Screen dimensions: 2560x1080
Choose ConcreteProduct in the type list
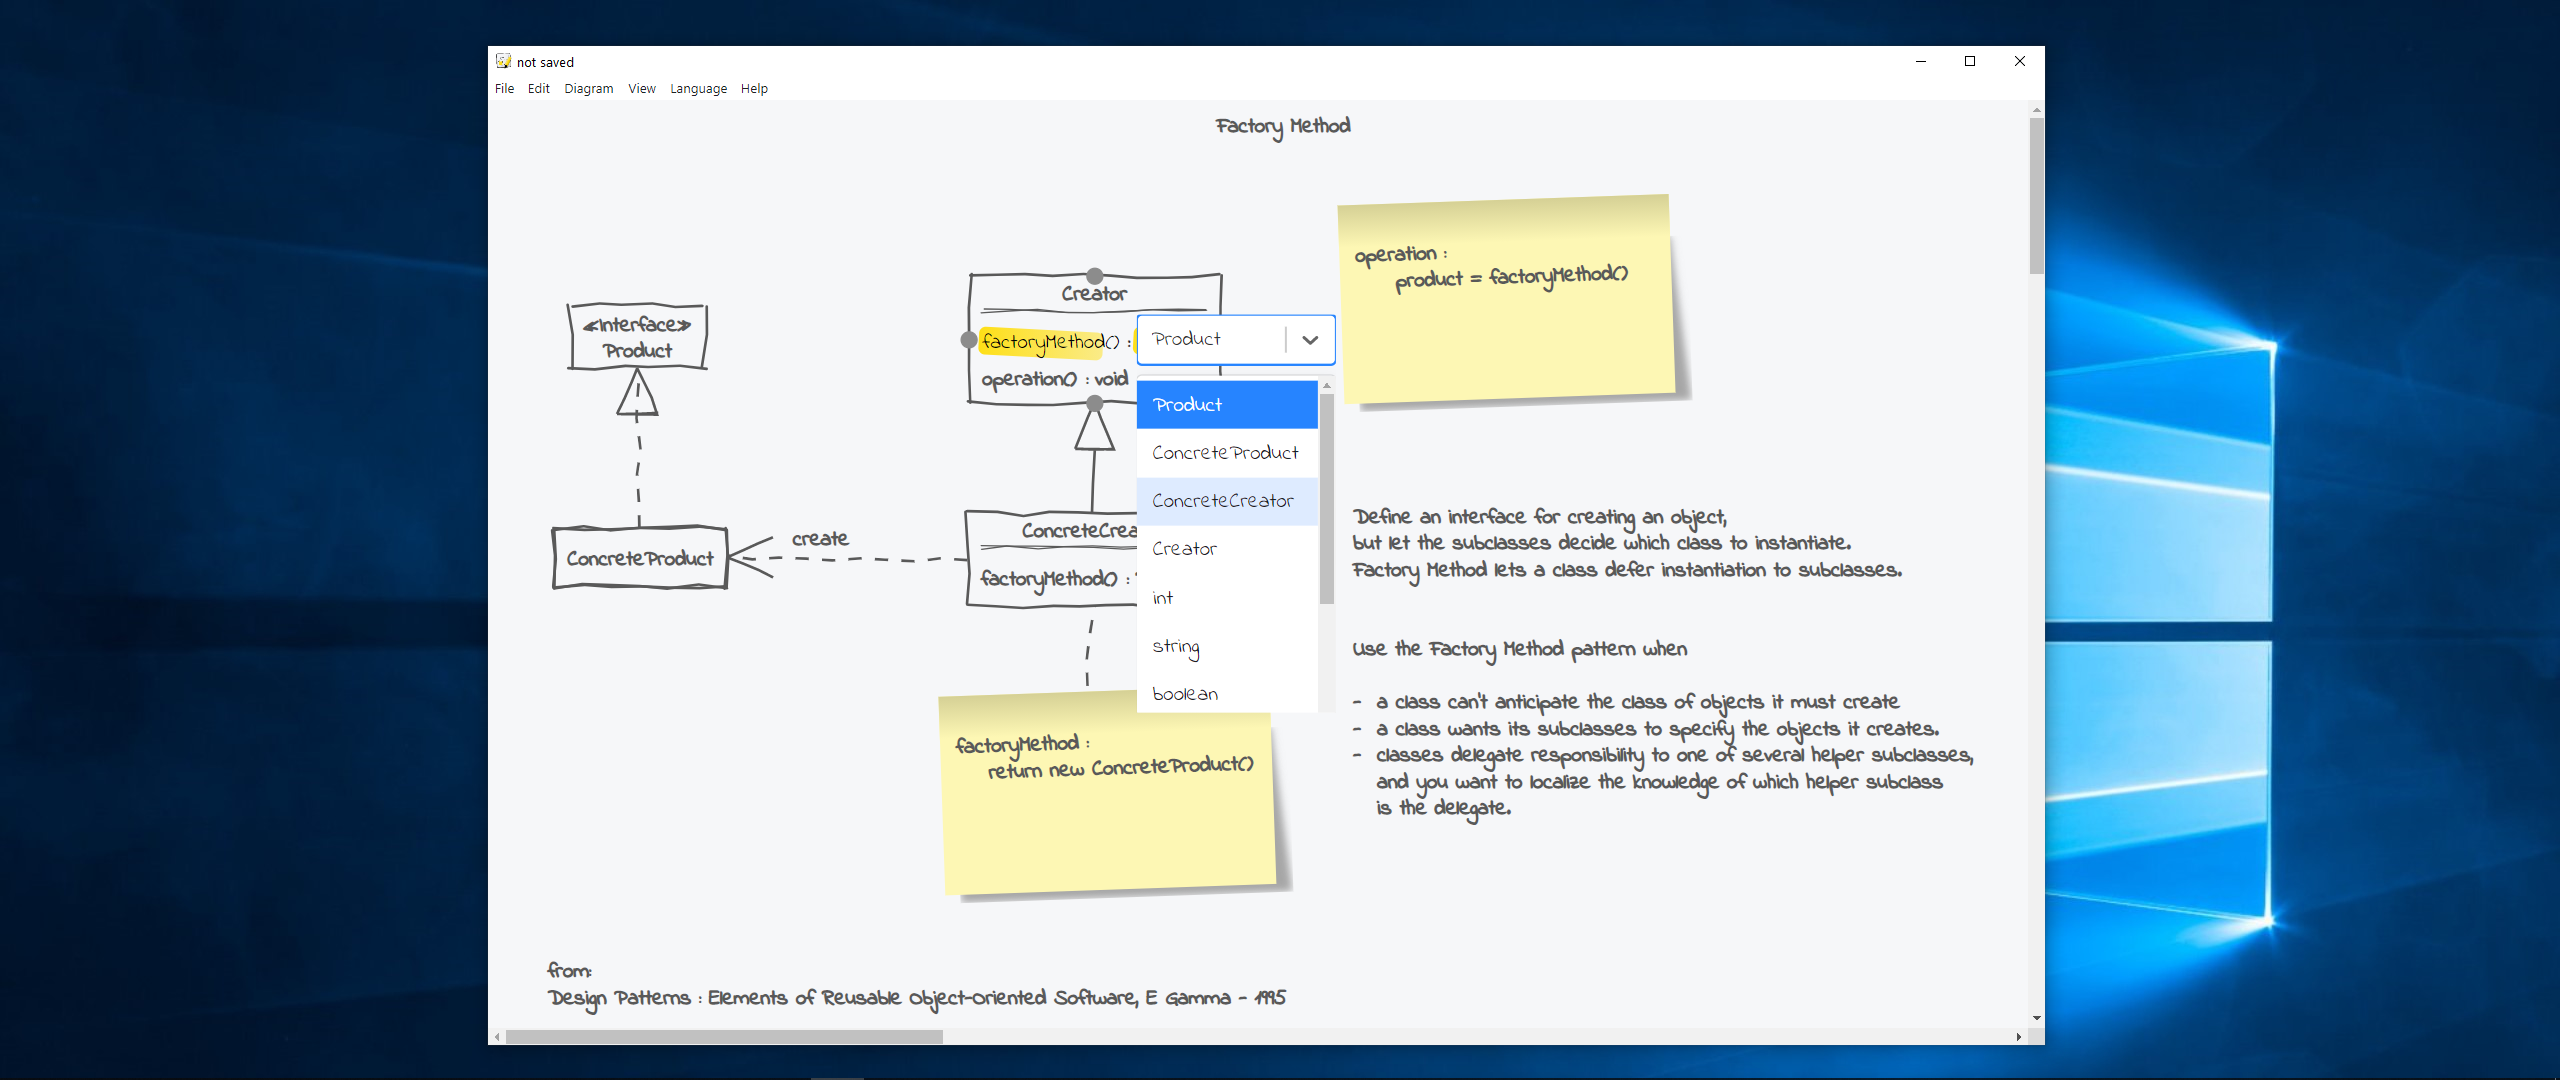[1225, 453]
